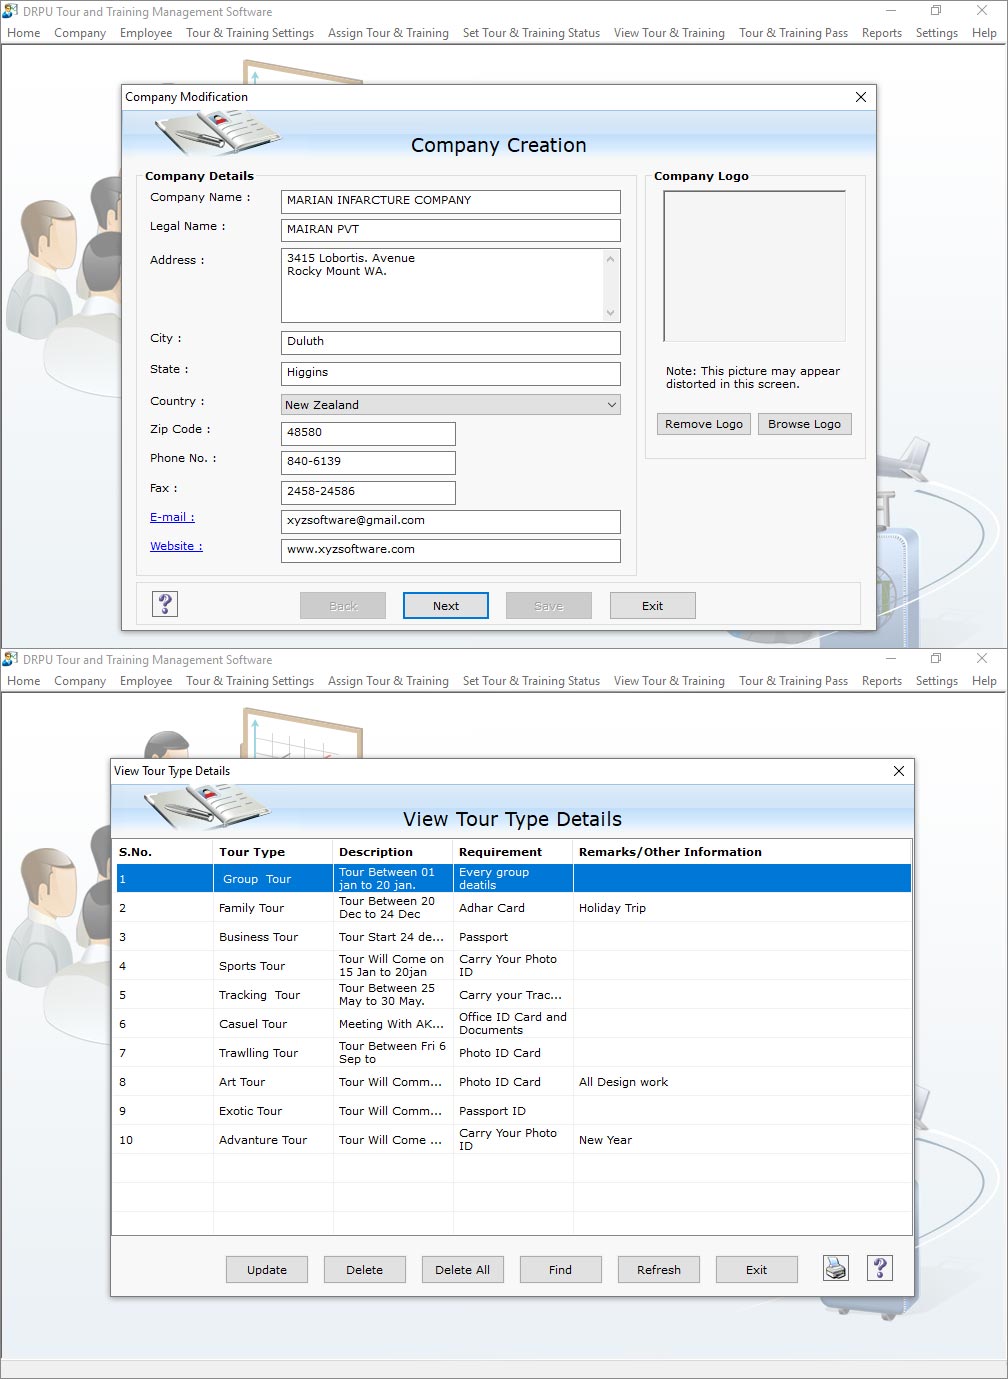Click Update in View Tour Type Details
Image resolution: width=1008 pixels, height=1379 pixels.
pos(266,1268)
